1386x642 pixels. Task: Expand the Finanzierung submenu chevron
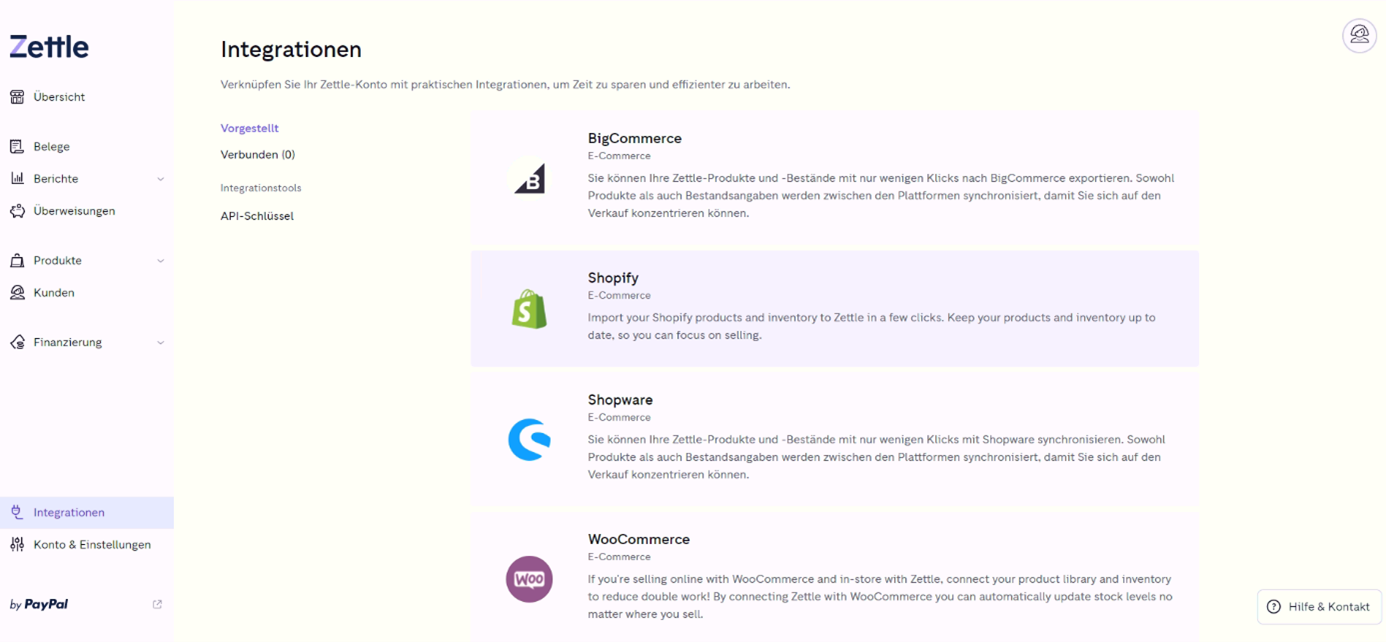[x=160, y=343]
